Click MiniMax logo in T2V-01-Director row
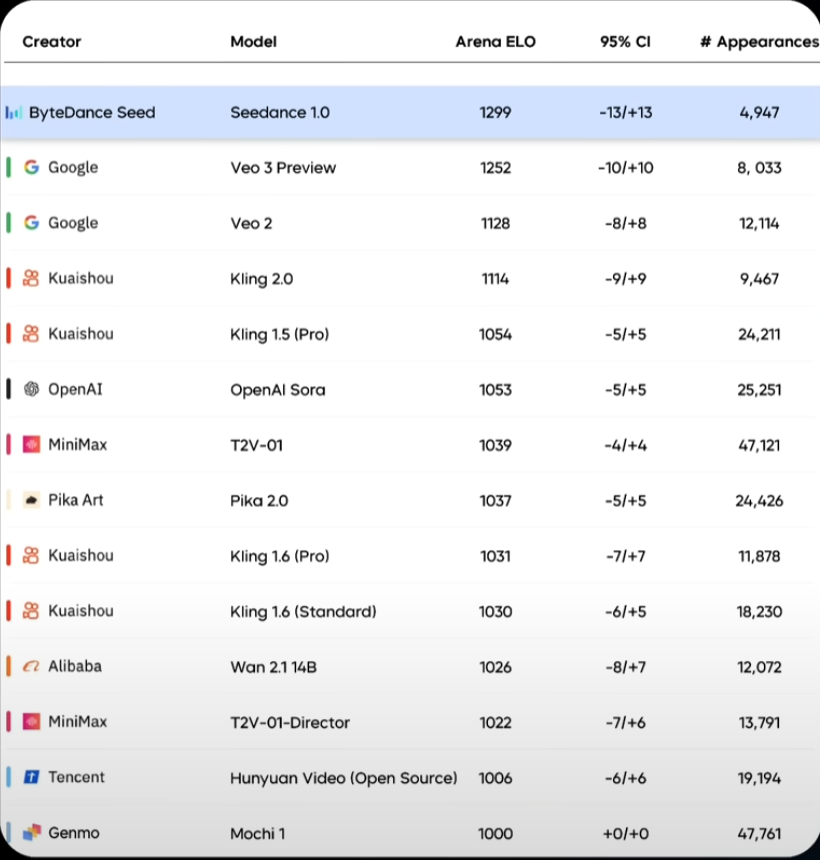This screenshot has height=860, width=820. pos(31,722)
